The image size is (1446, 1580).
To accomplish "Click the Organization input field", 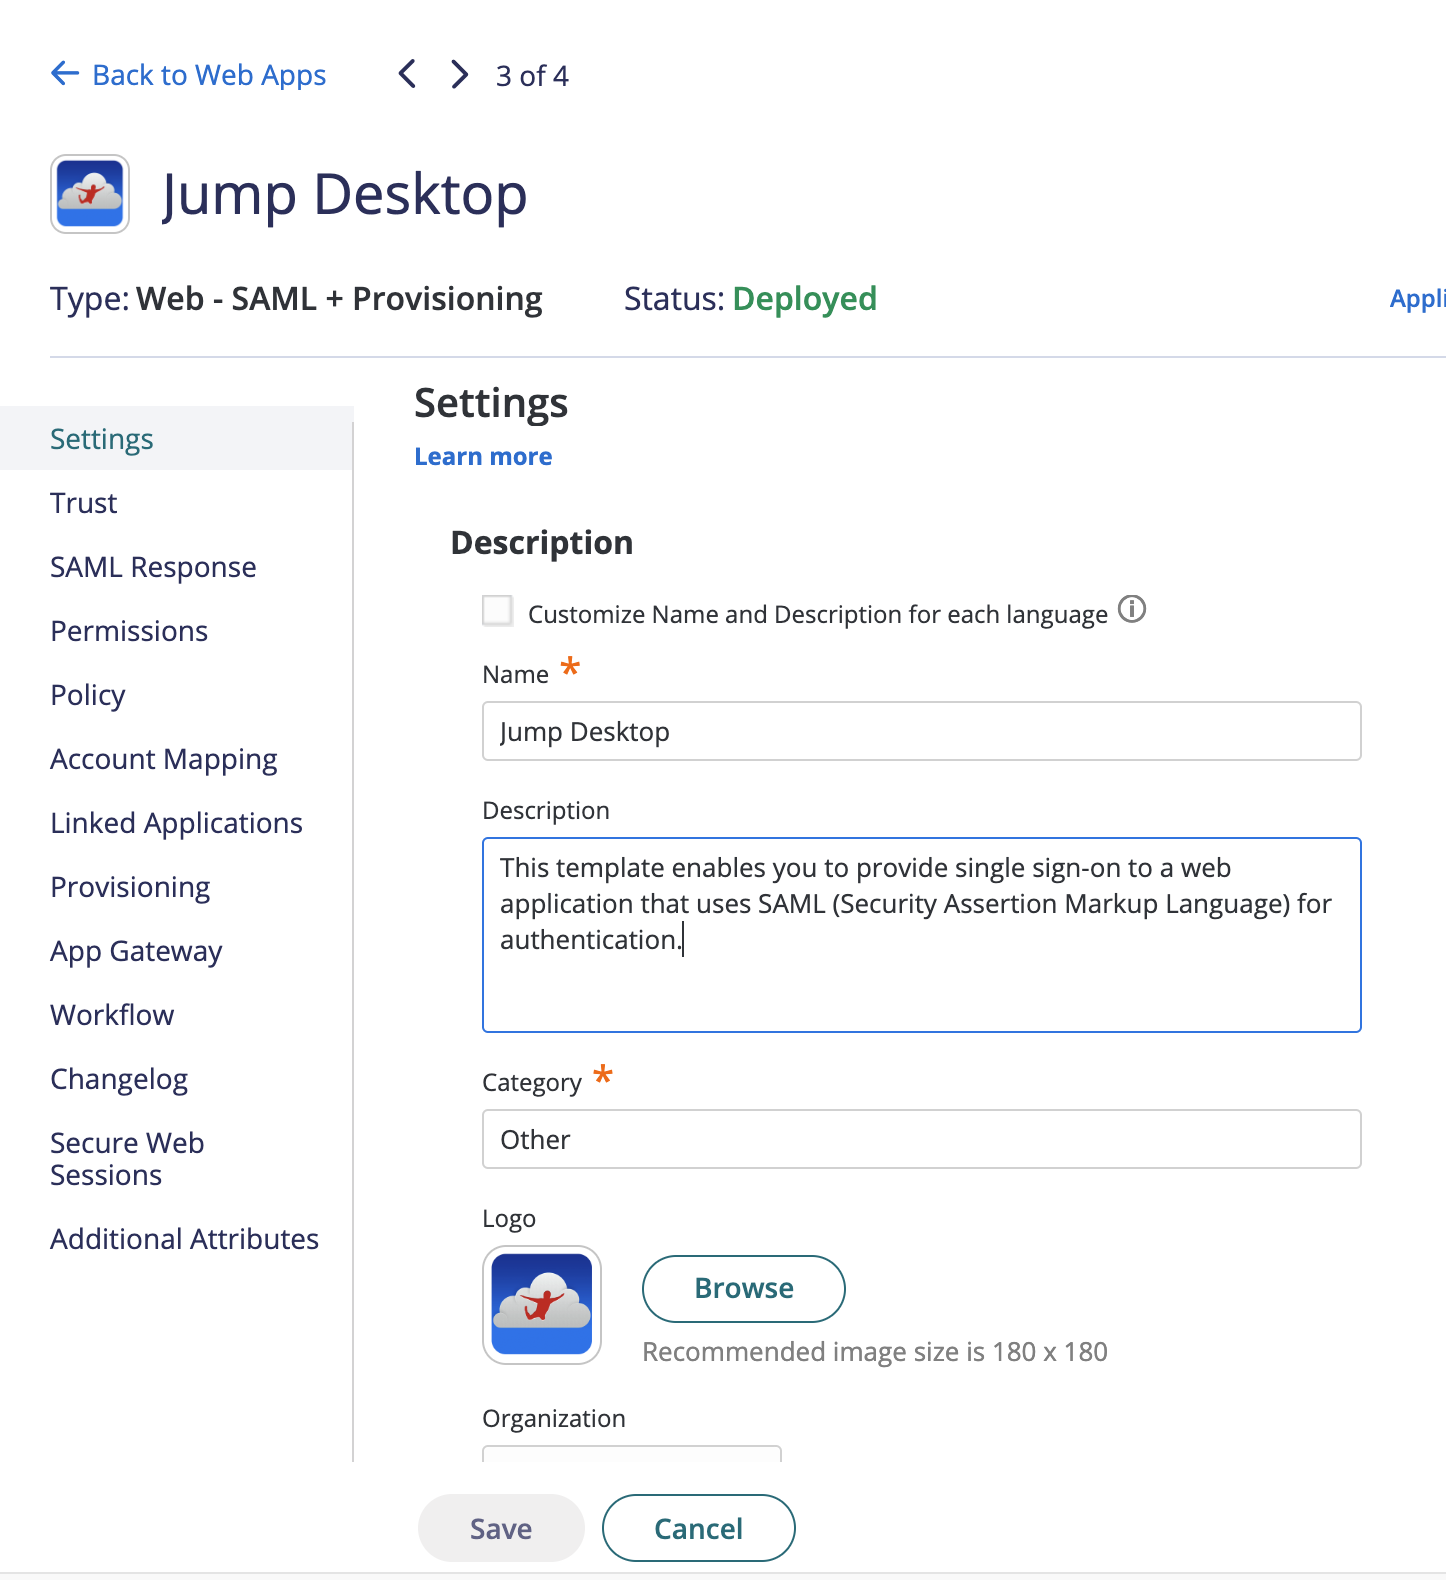I will pyautogui.click(x=632, y=1453).
